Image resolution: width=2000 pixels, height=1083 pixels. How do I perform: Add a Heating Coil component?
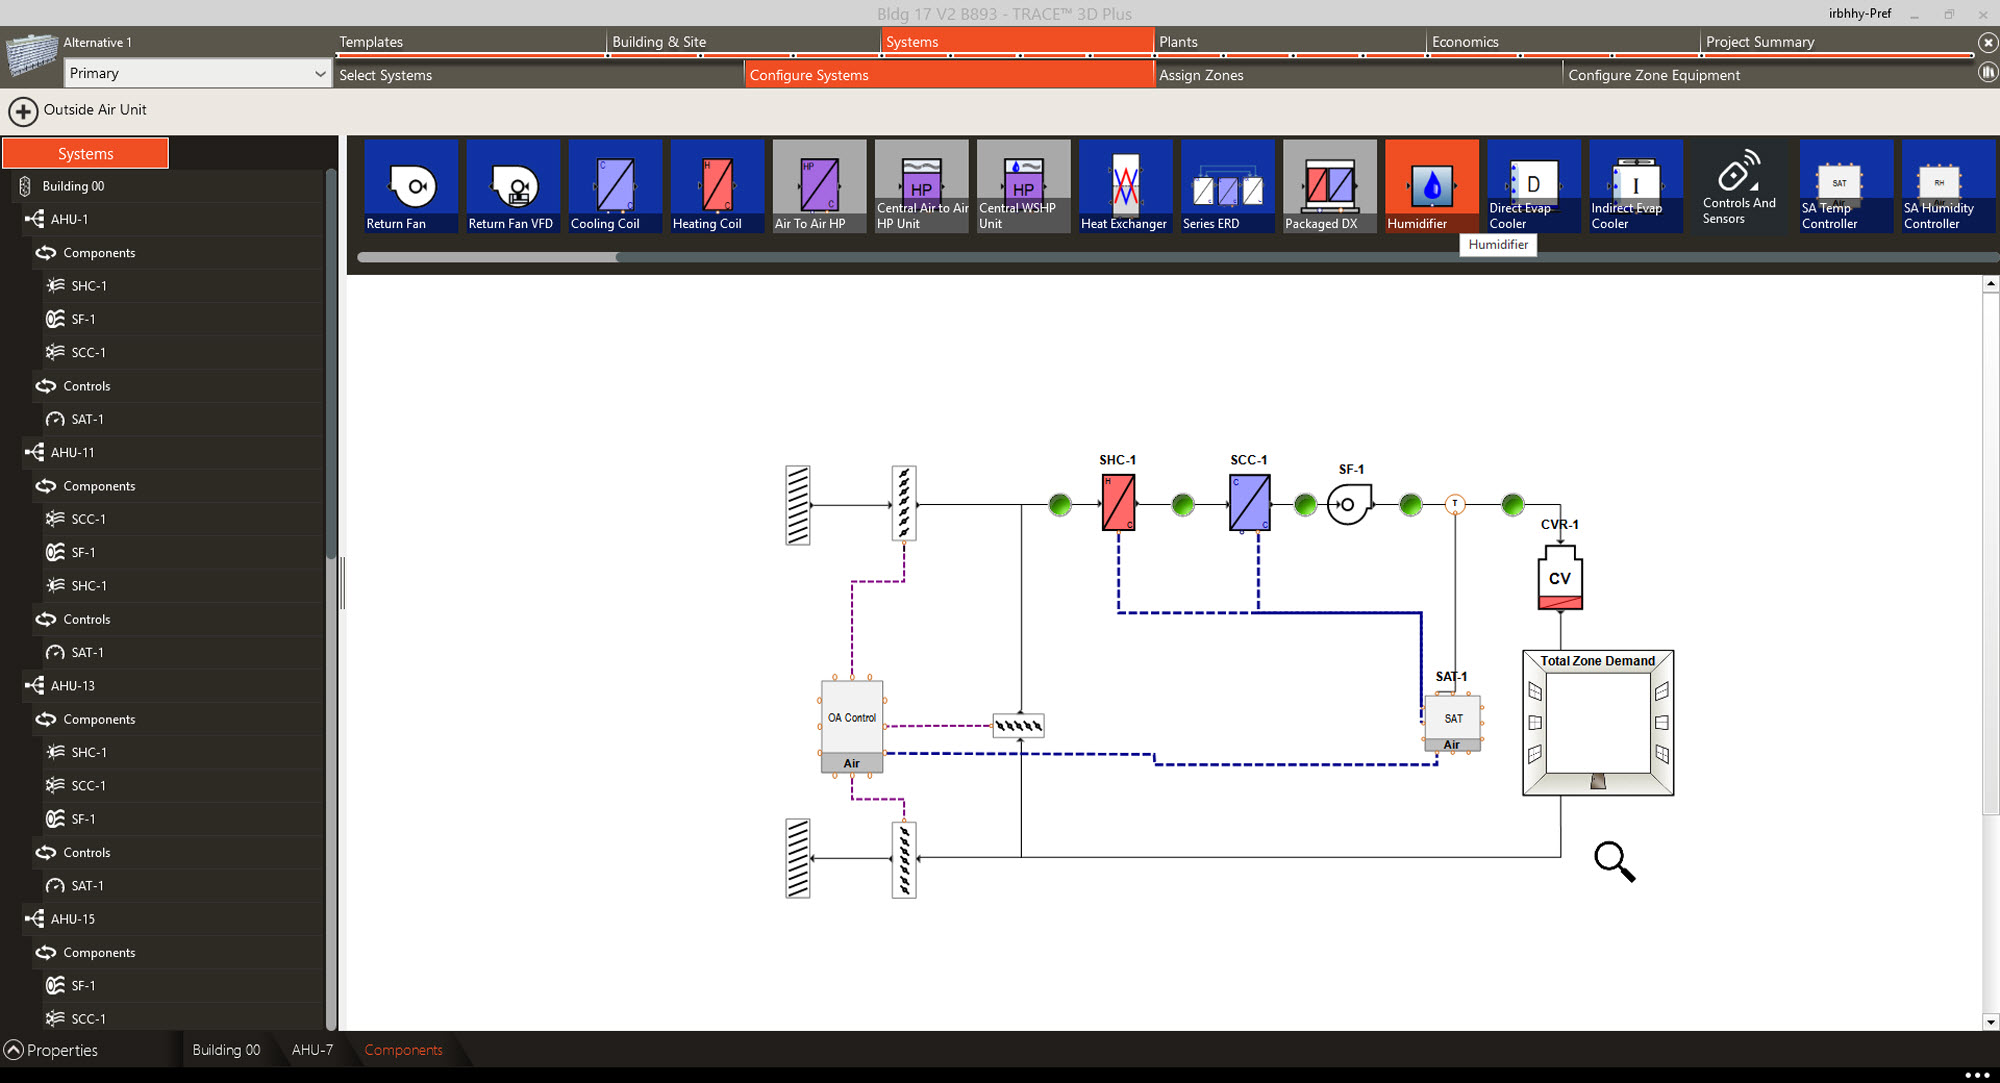coord(715,185)
